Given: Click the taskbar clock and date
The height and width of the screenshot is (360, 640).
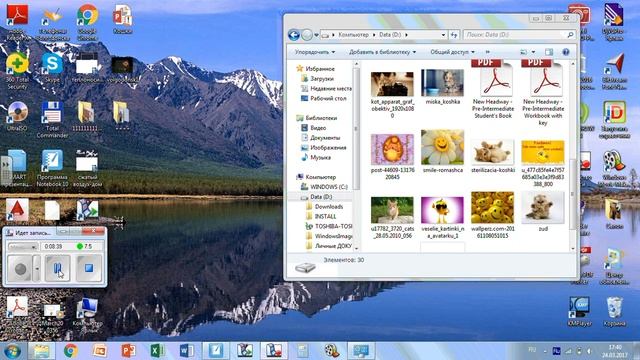Looking at the screenshot, I should [x=616, y=351].
